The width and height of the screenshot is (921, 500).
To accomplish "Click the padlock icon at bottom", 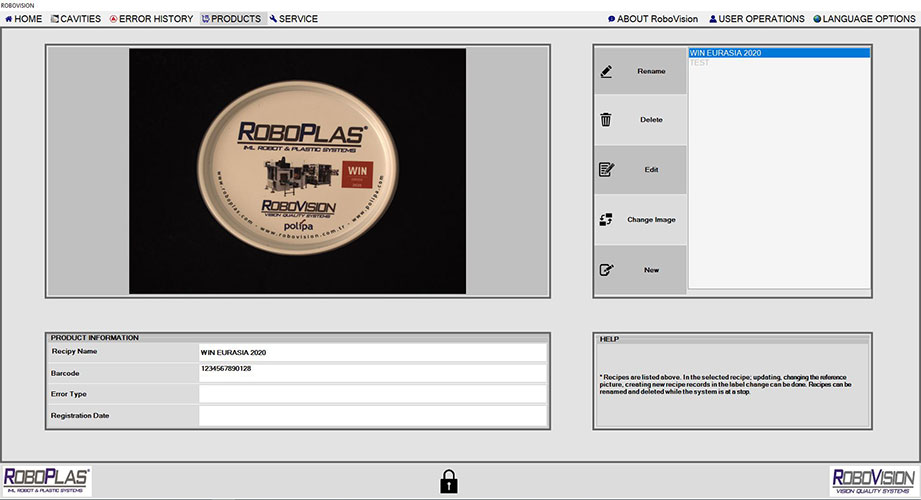I will click(x=449, y=481).
